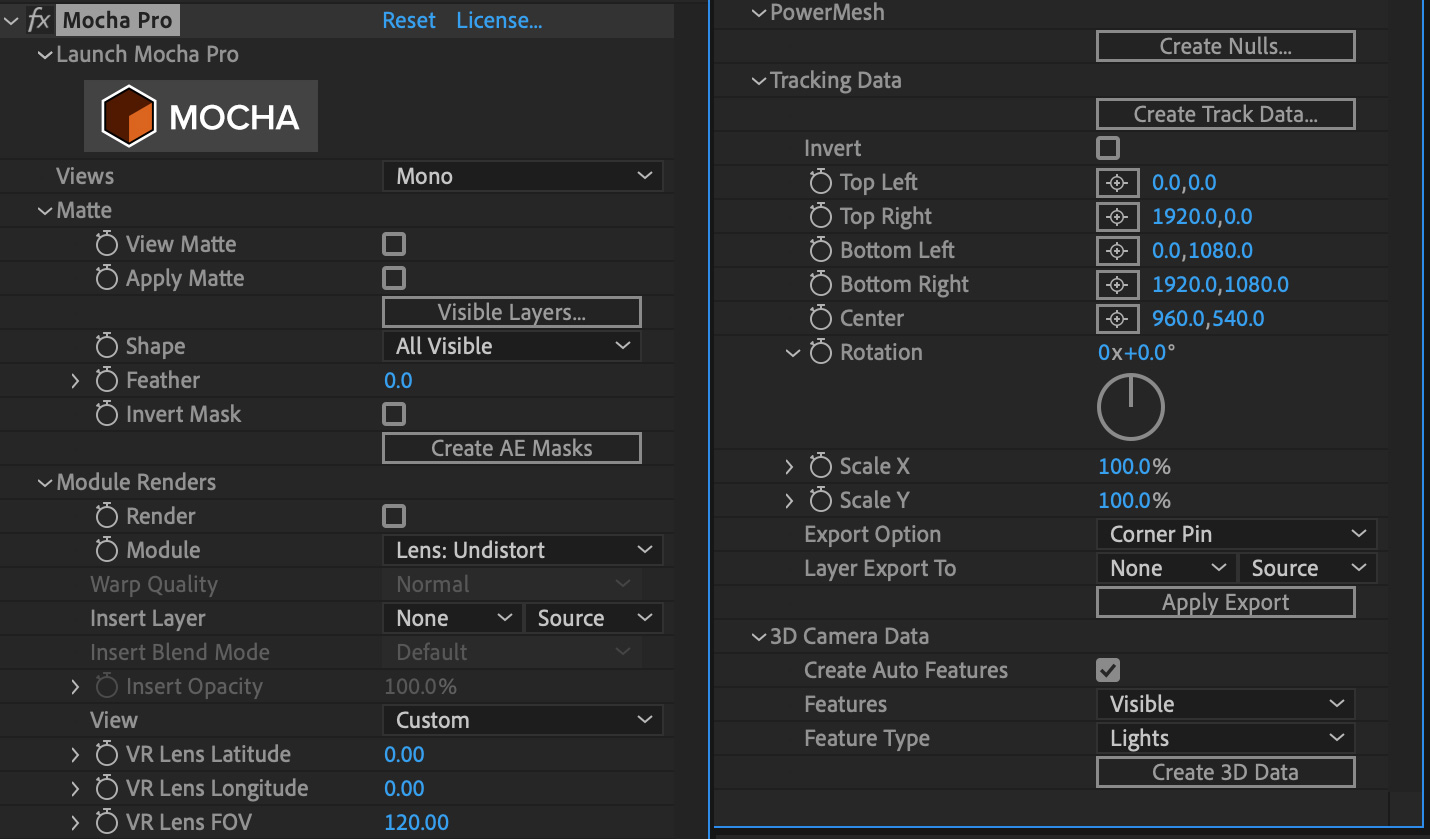Collapse the Matte section
The image size is (1430, 839).
[45, 210]
